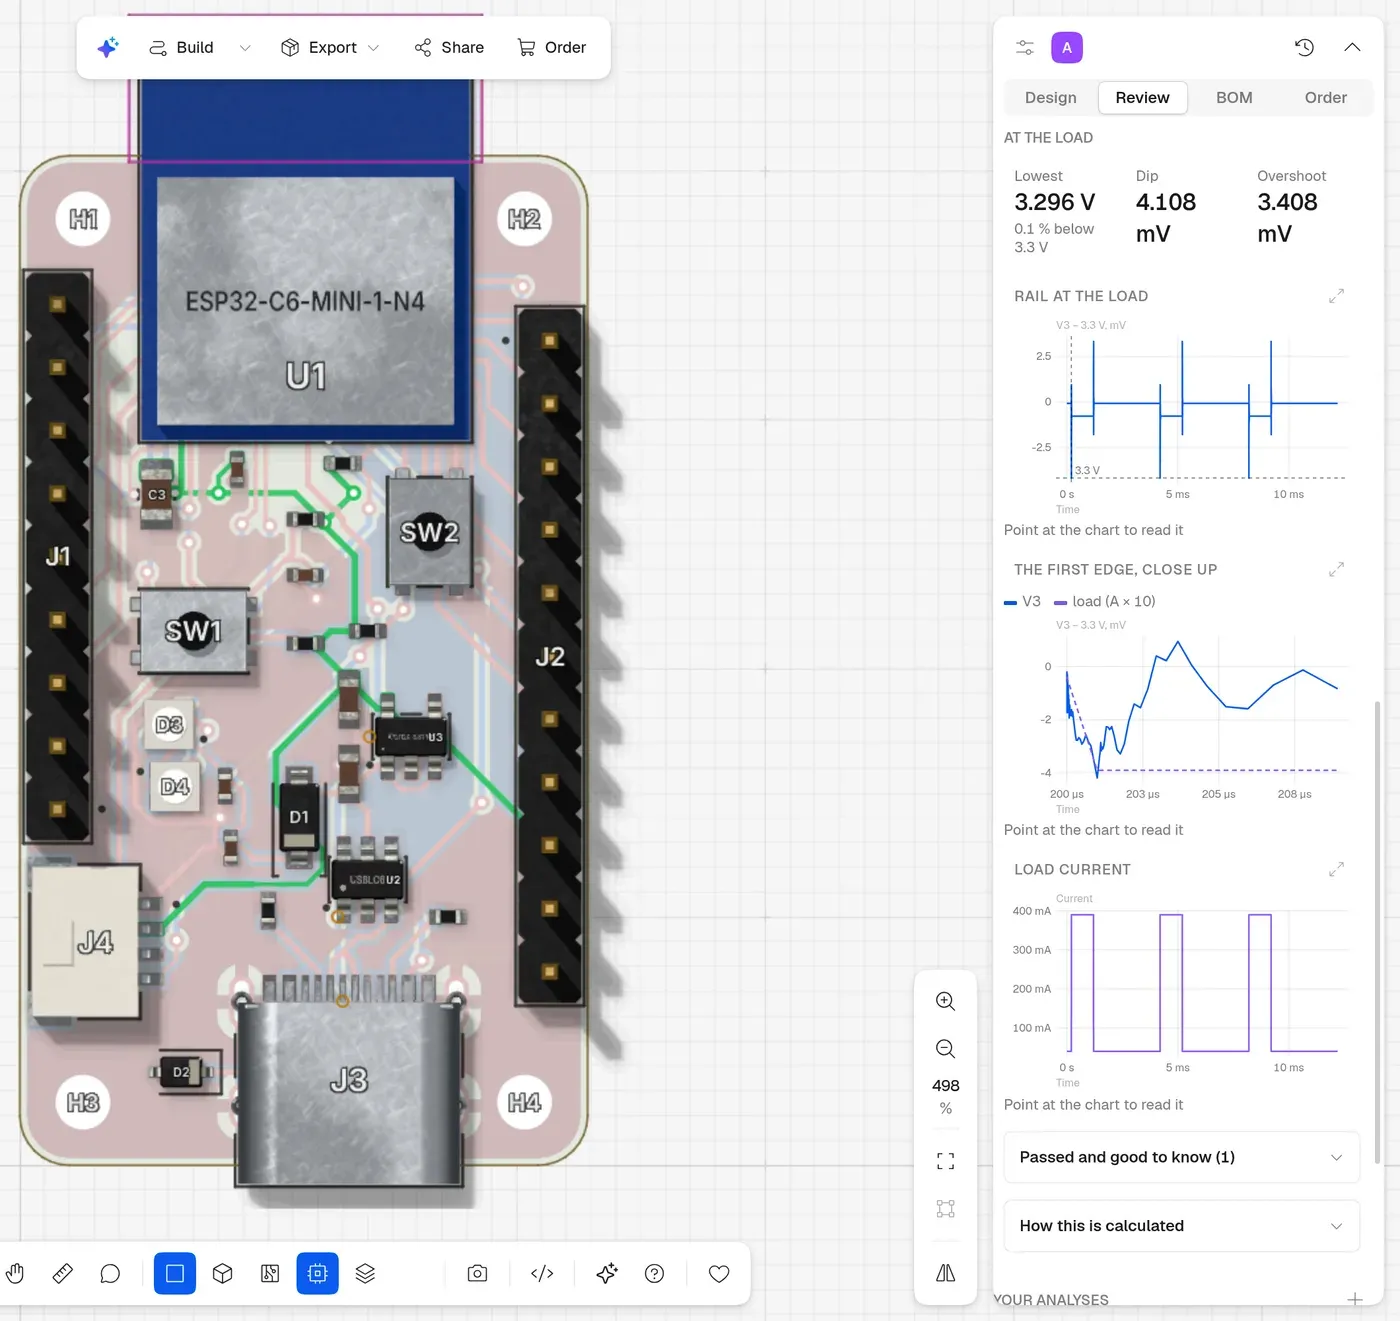
Task: Click the purple A avatar badge
Action: [1067, 47]
